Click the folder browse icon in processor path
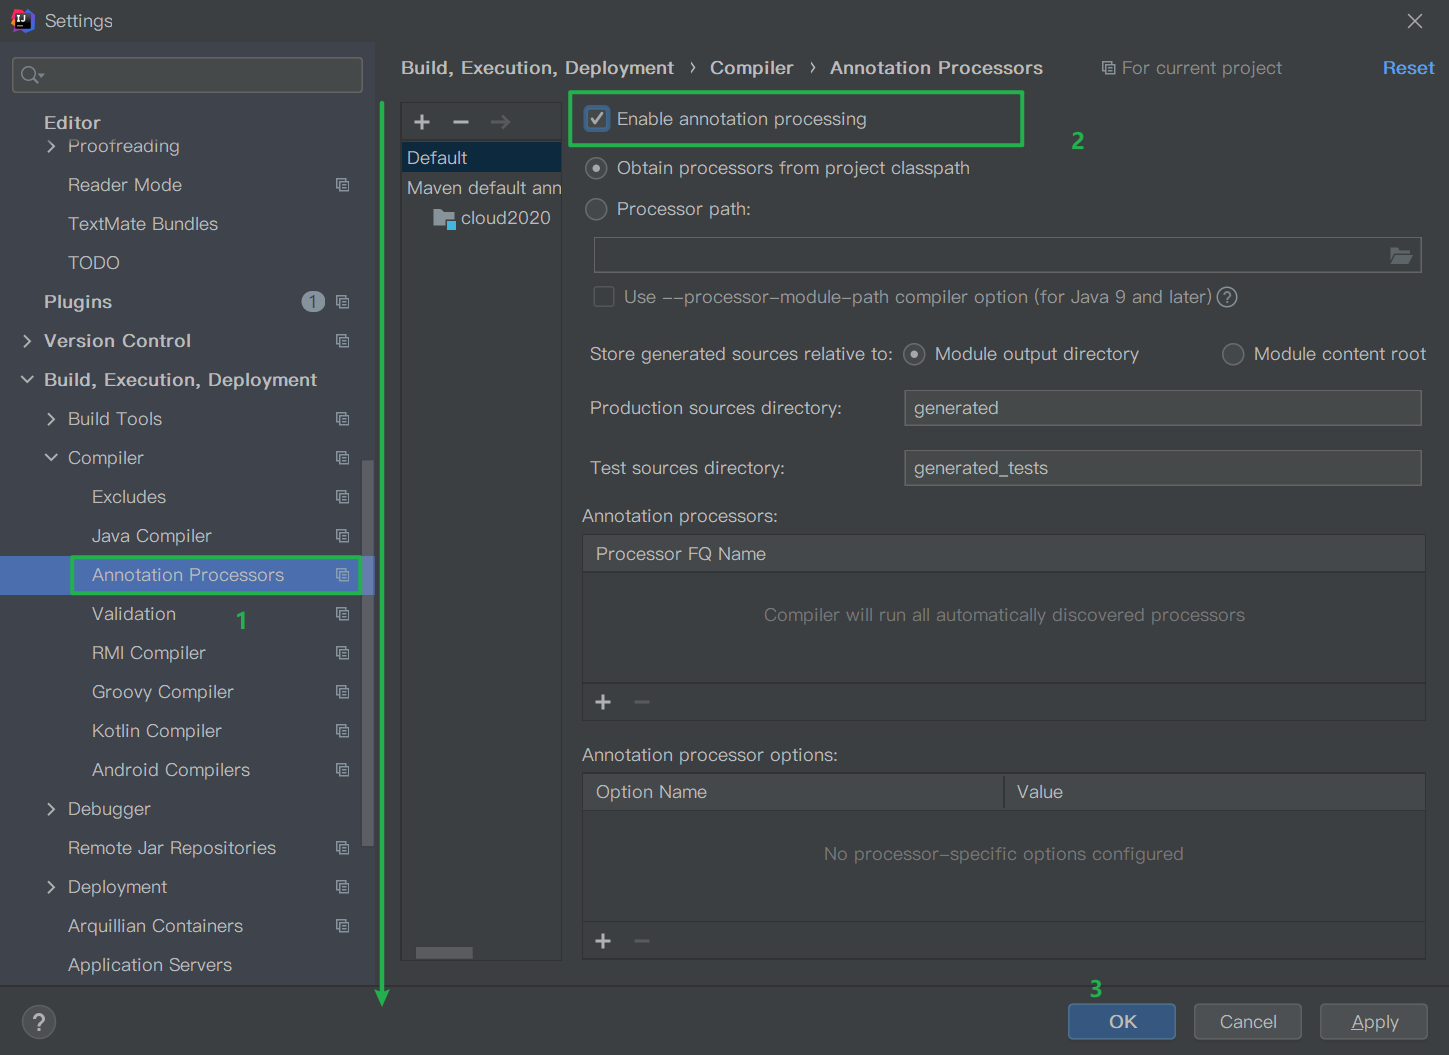Image resolution: width=1449 pixels, height=1055 pixels. coord(1401,256)
